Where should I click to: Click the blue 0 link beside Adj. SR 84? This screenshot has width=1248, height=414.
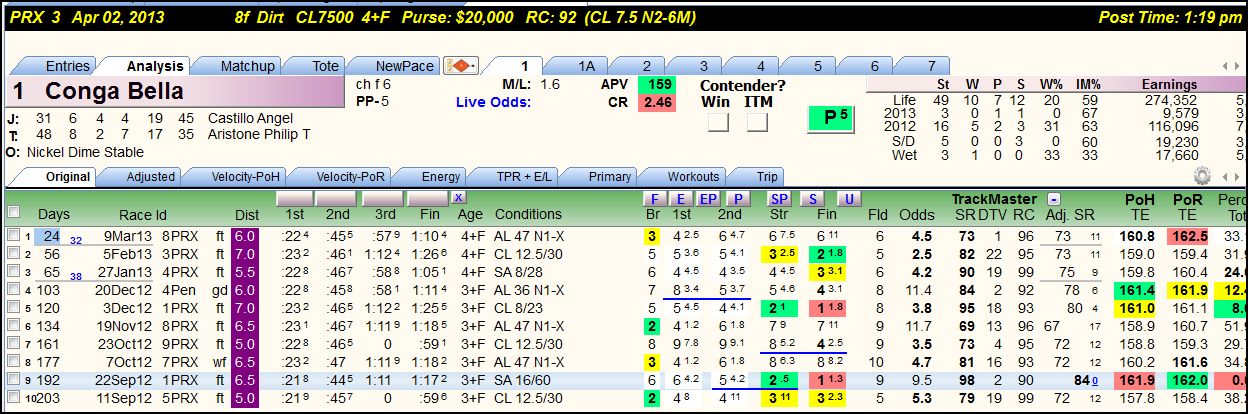click(1094, 383)
